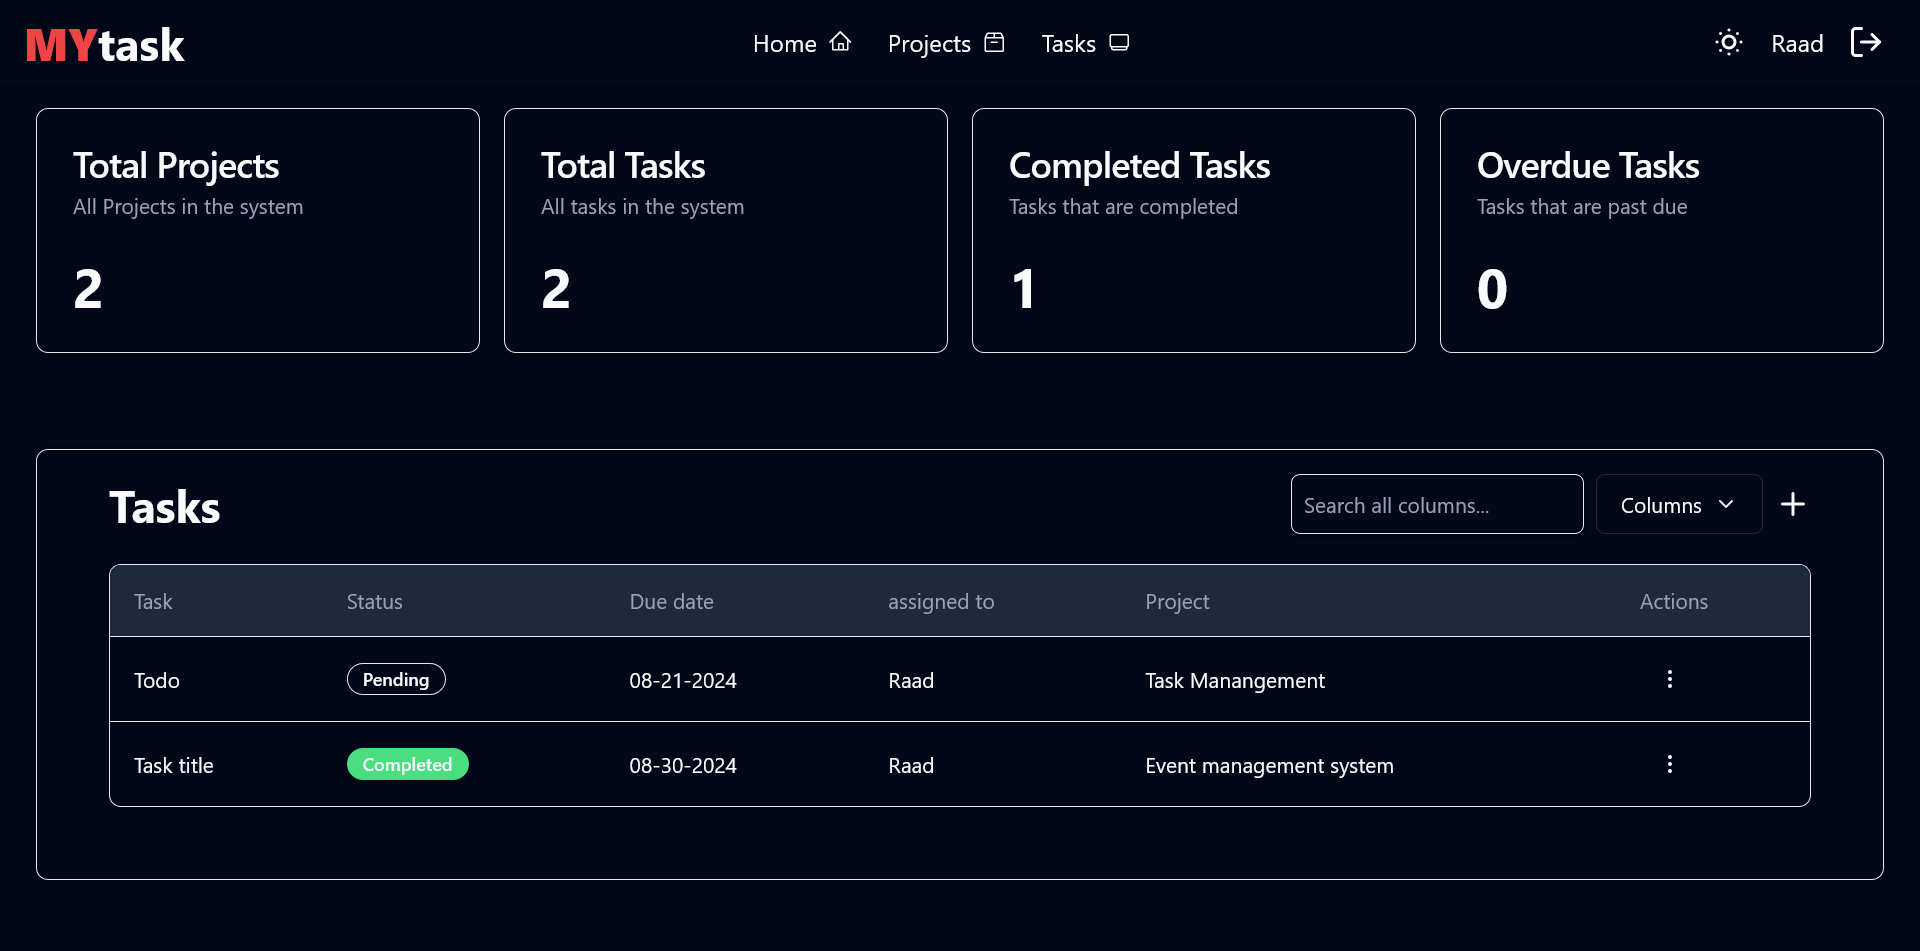Click the logout arrow icon
This screenshot has height=951, width=1920.
pyautogui.click(x=1865, y=43)
